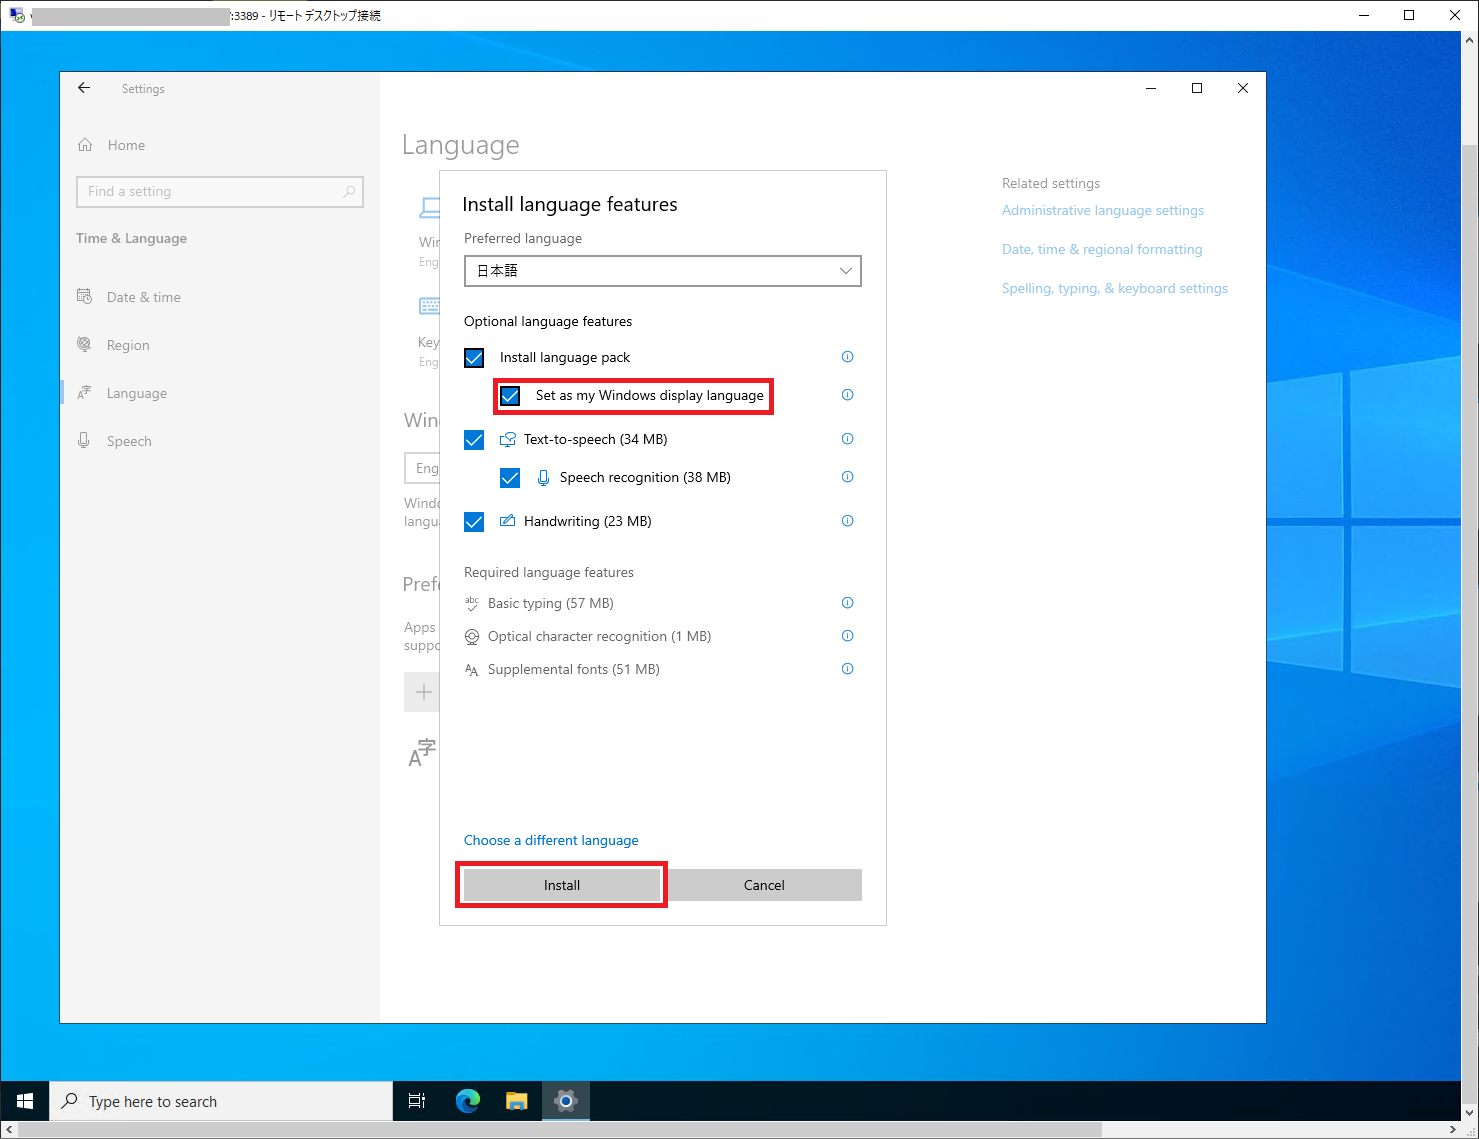Image resolution: width=1479 pixels, height=1139 pixels.
Task: Click the Speech recognition microphone icon
Action: coord(543,478)
